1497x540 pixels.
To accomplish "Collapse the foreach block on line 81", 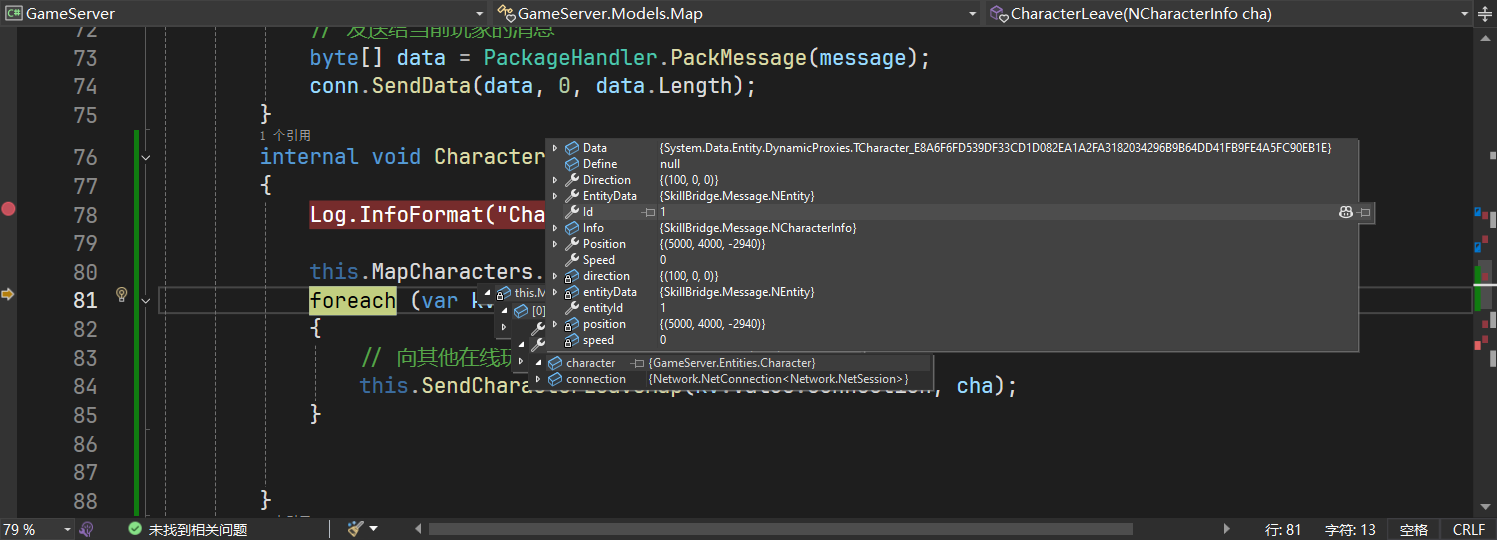I will 146,300.
